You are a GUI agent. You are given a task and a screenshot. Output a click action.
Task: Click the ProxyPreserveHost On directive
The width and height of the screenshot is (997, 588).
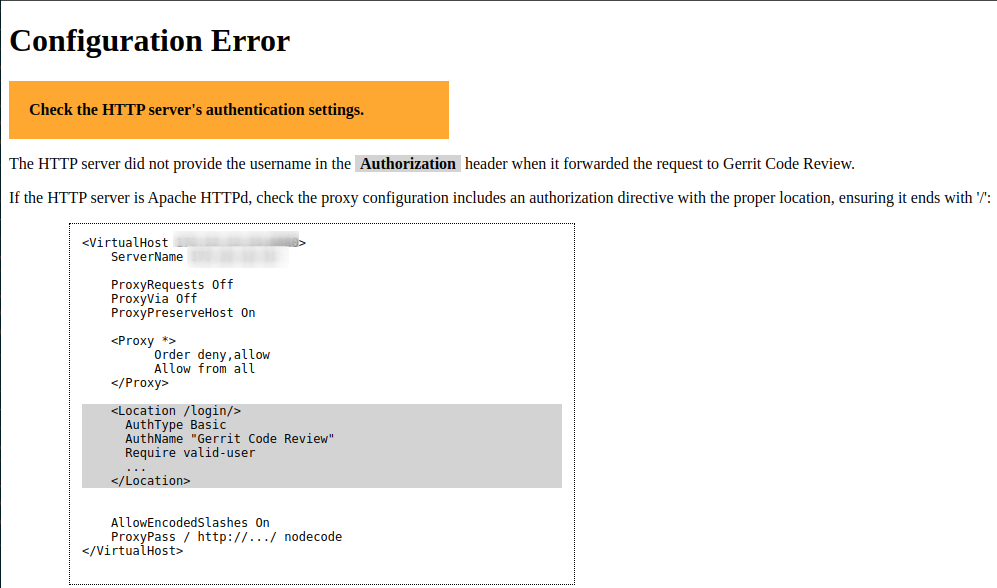[182, 312]
